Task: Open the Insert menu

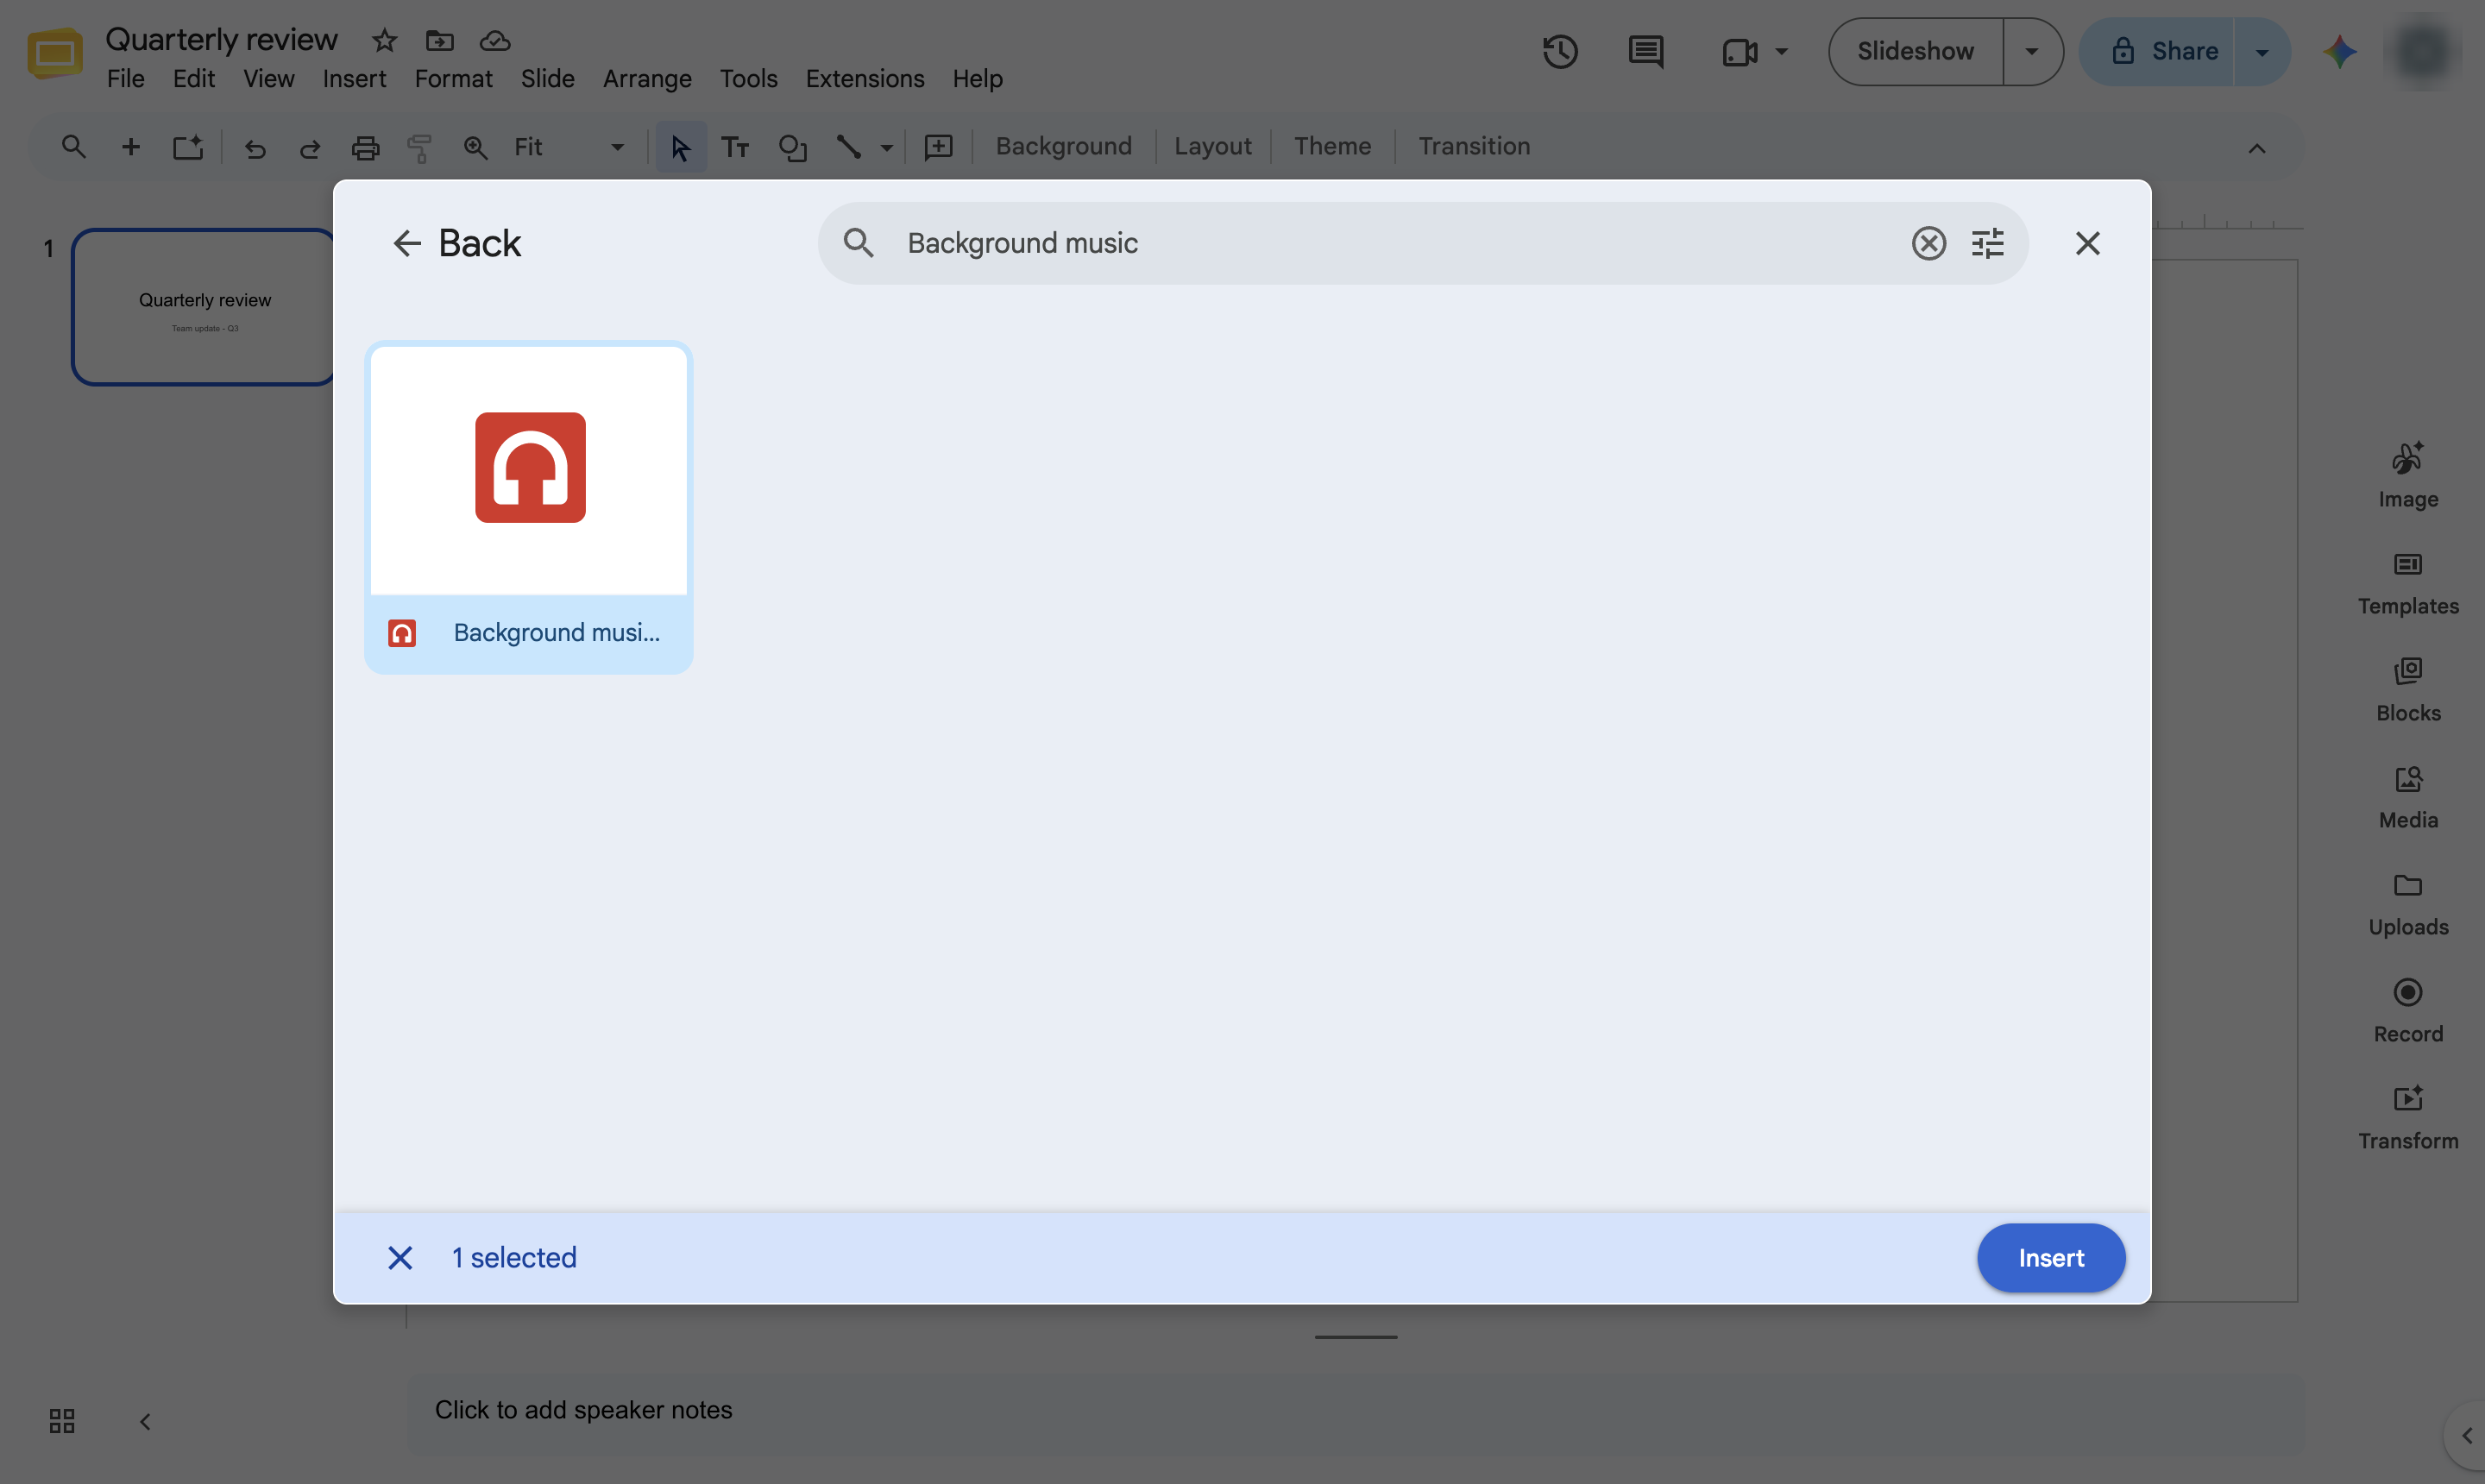Action: point(354,78)
